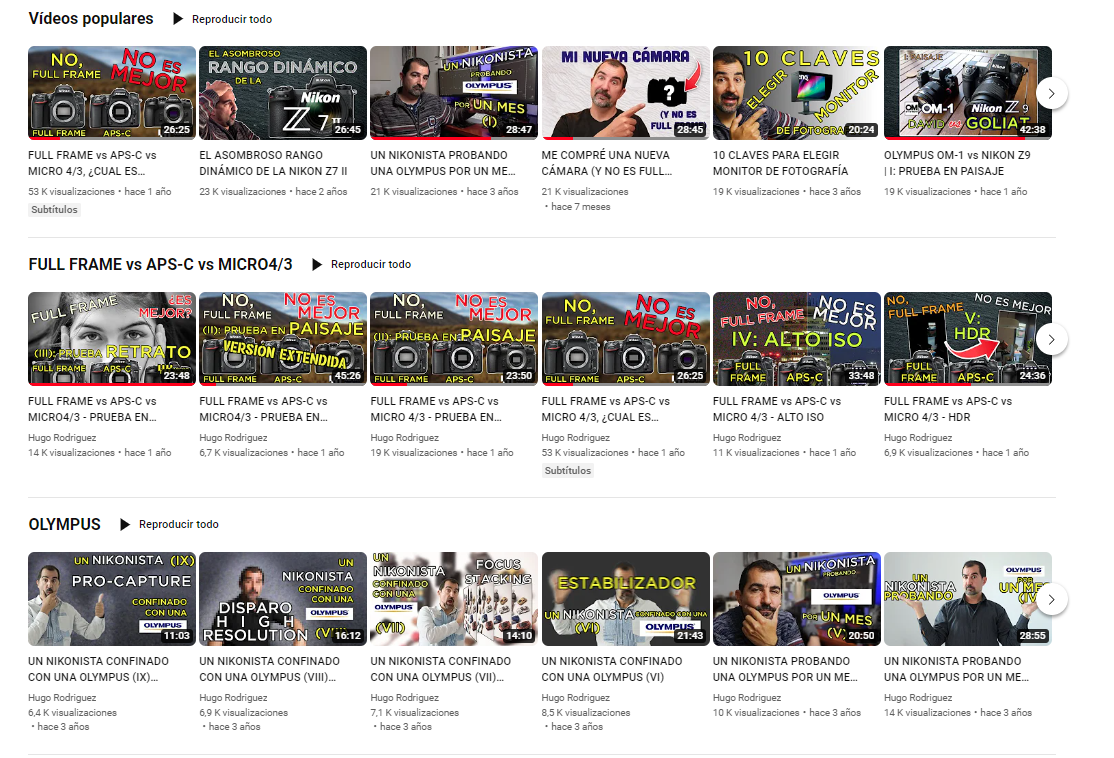Open the OM-1 vs Nikon Z9 42:38 thumbnail
Screen dimensions: 1114x758
(968, 93)
